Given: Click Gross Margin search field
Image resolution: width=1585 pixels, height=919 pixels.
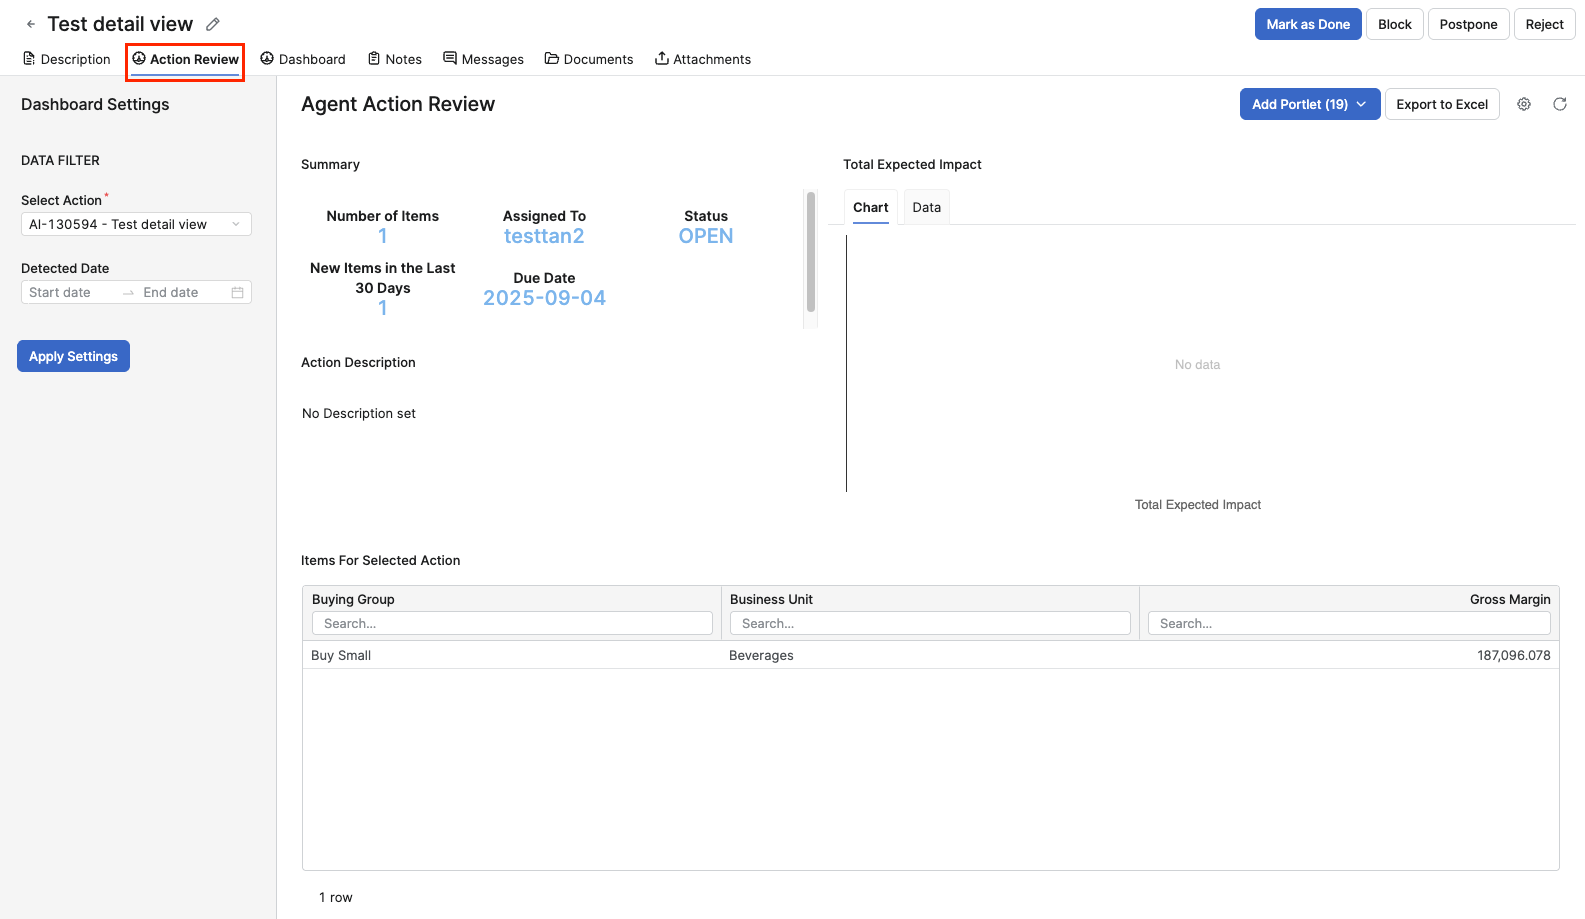Looking at the screenshot, I should click(1349, 623).
